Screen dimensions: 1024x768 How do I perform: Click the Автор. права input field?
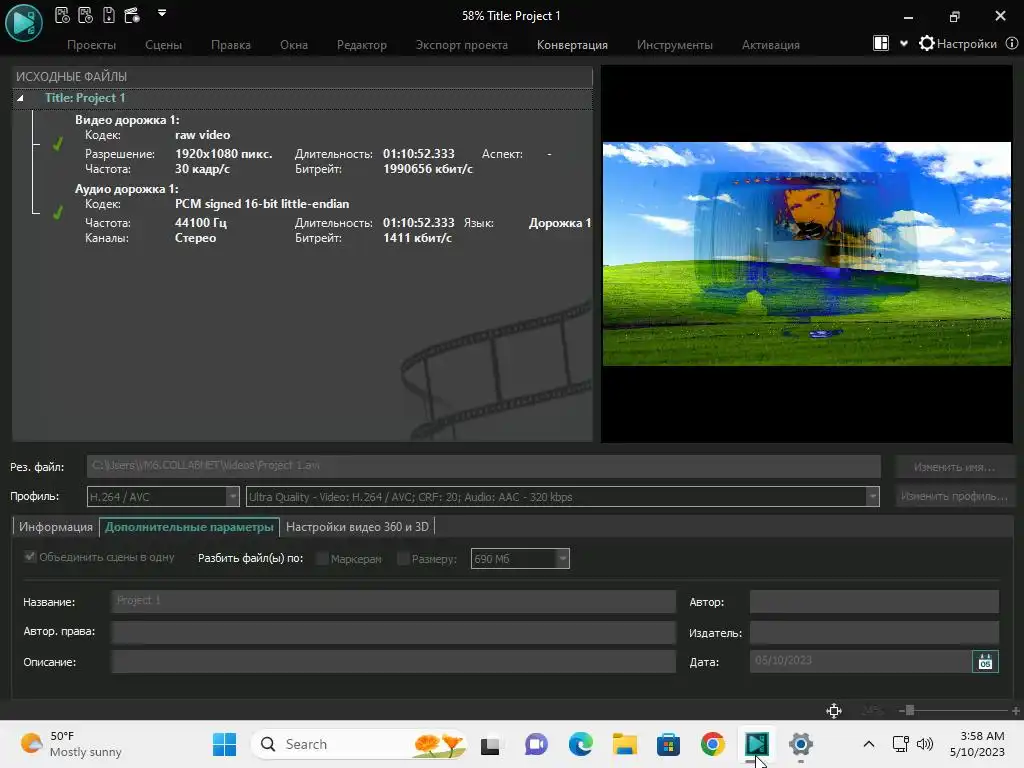[393, 632]
